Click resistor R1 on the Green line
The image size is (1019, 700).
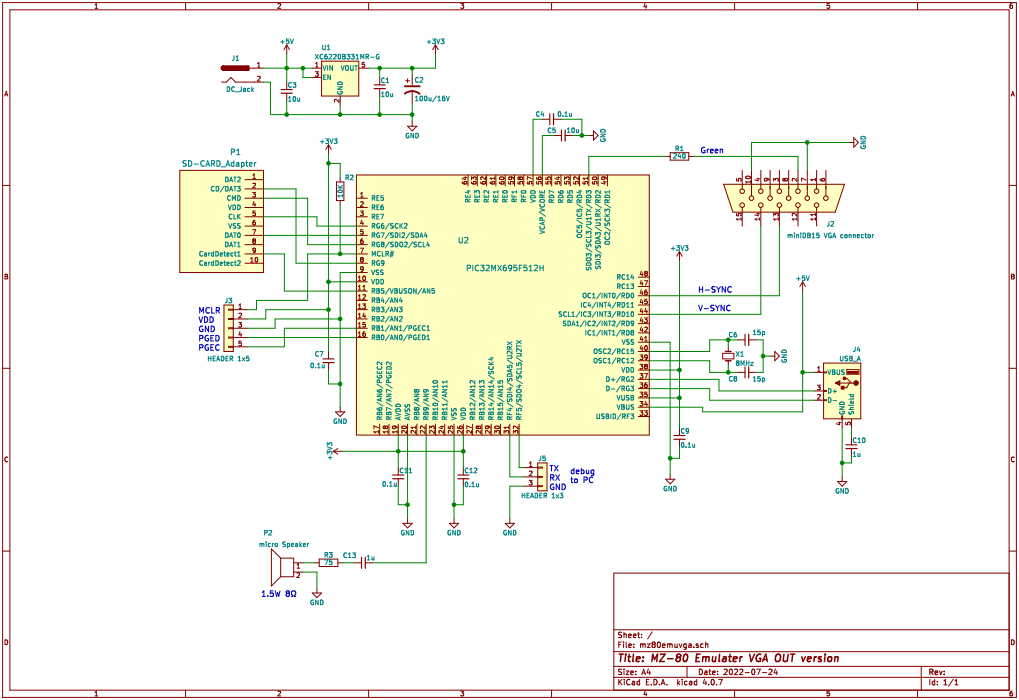[679, 156]
